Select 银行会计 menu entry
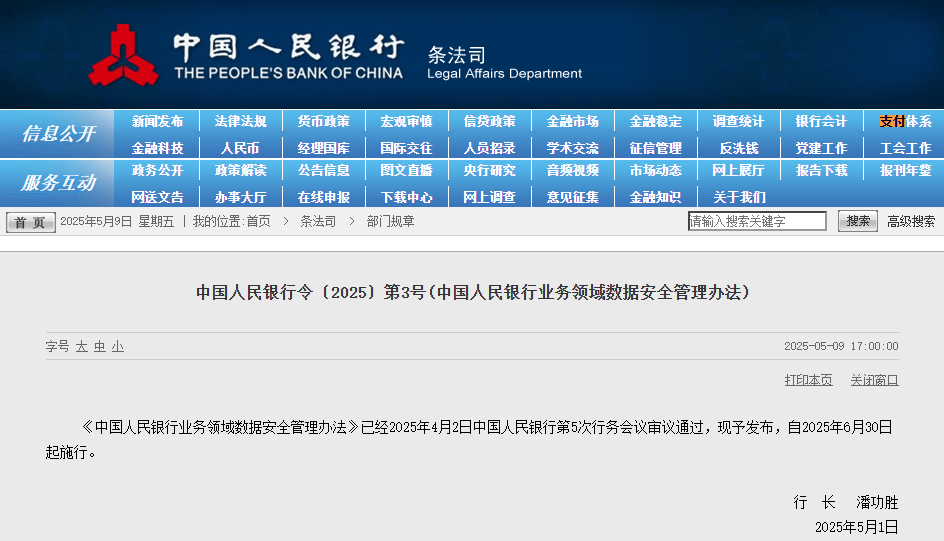 822,122
